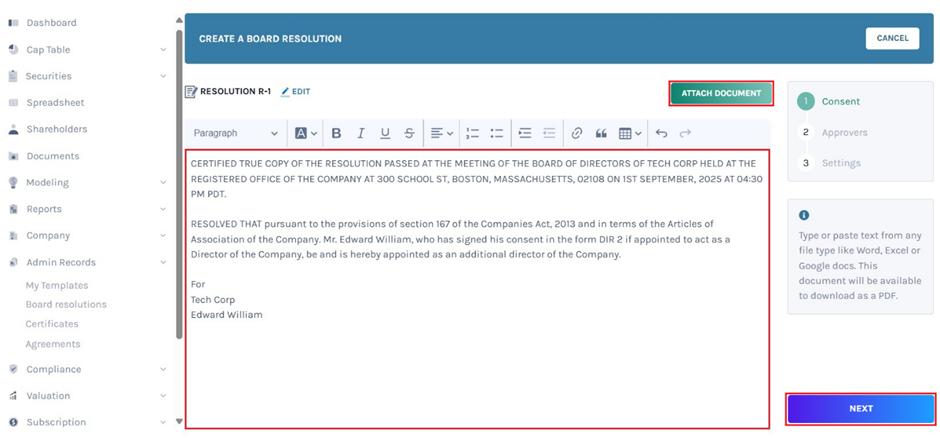Click inside the resolution text editor area
Viewport: 940px width, 438px height.
477,289
